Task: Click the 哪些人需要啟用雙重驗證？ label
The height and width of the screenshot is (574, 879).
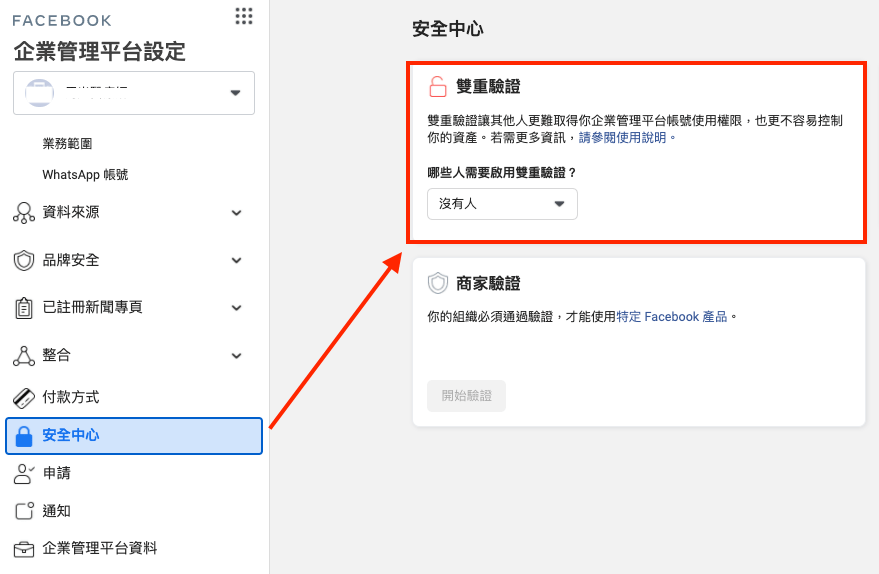Action: pyautogui.click(x=502, y=173)
